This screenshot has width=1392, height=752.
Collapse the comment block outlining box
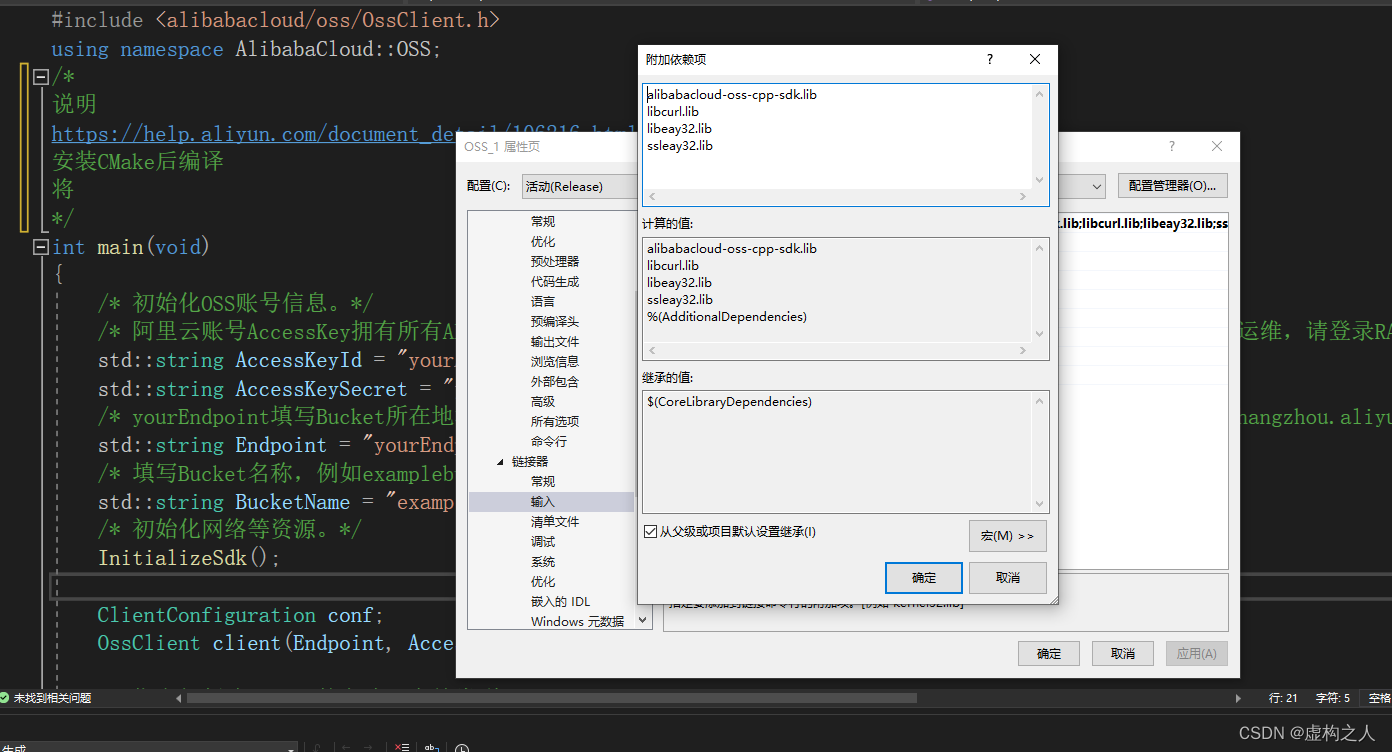click(41, 77)
